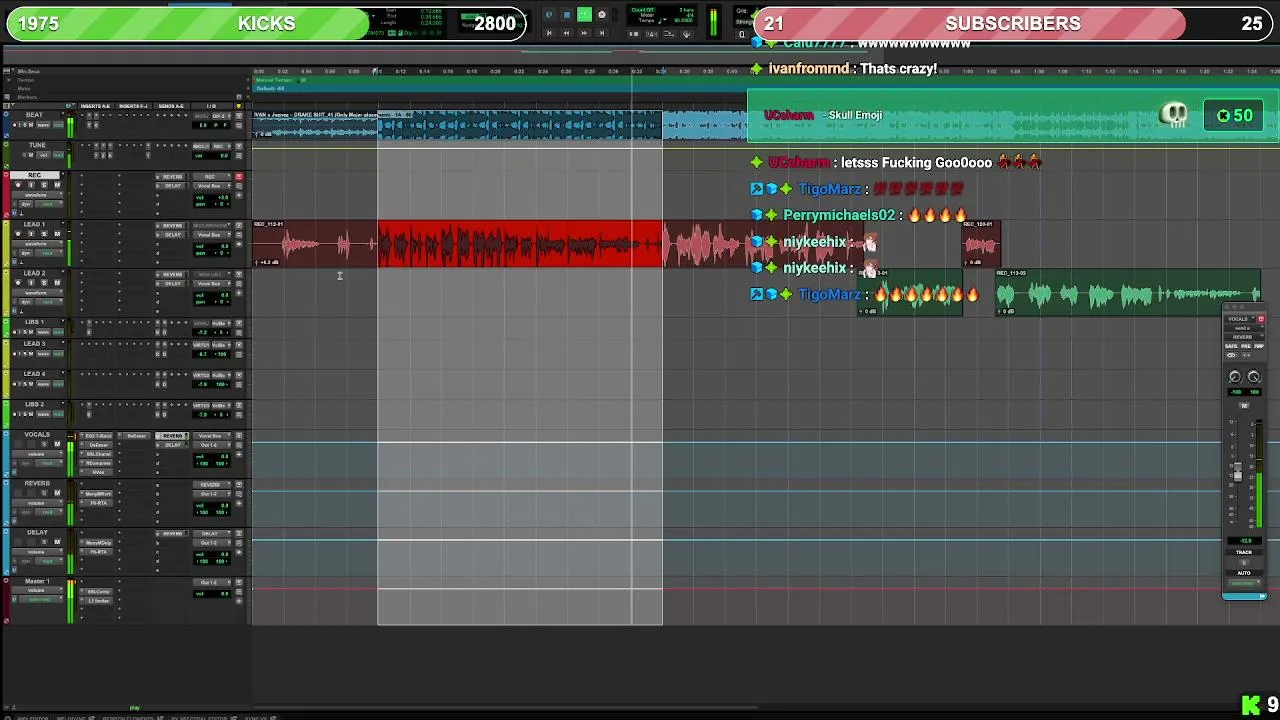
Task: Click the INSERTS A-E column header
Action: (95, 106)
